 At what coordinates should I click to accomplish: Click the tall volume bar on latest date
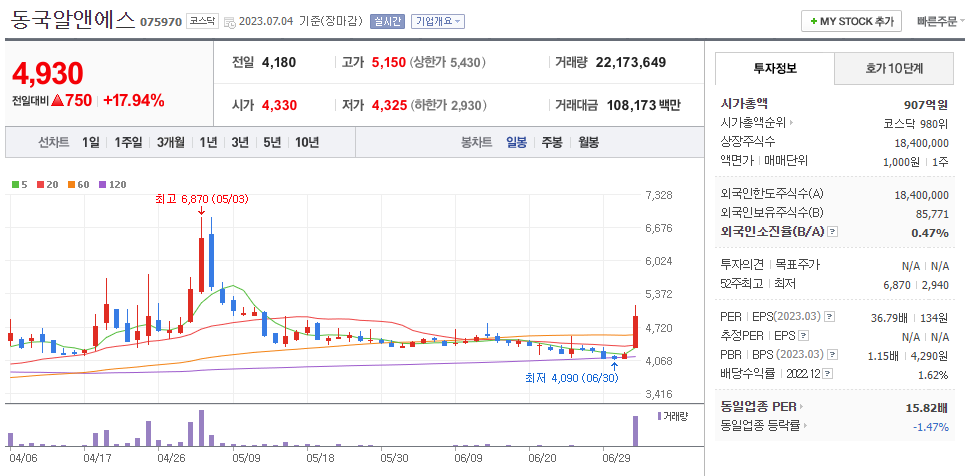(635, 431)
